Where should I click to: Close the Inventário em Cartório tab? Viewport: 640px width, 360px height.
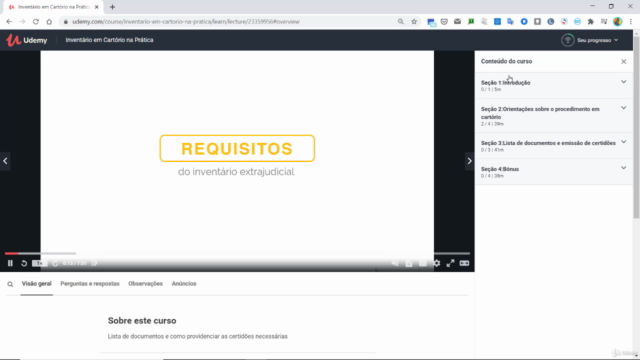(97, 7)
